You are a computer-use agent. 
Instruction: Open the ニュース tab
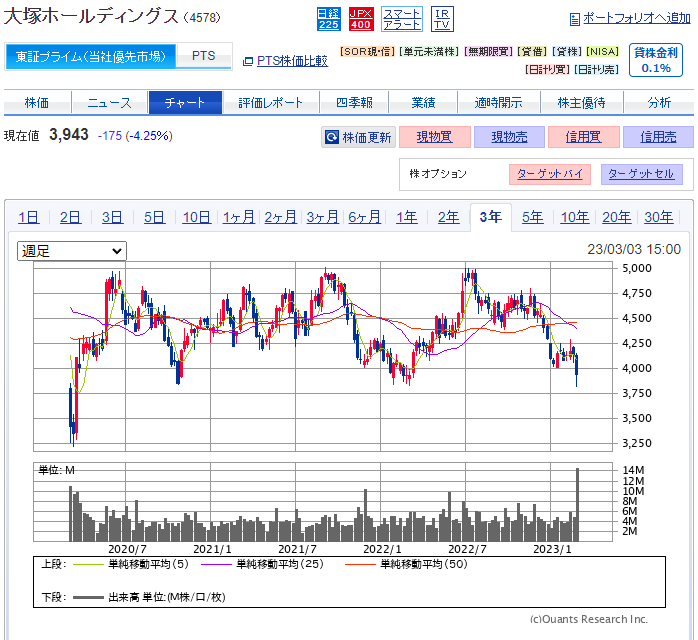110,103
